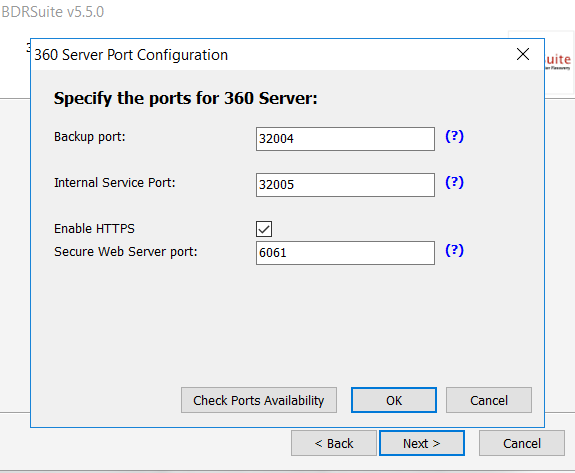Viewport: 575px width, 473px height.
Task: Click the dialog title 360 Server Port Configuration
Action: 131,55
